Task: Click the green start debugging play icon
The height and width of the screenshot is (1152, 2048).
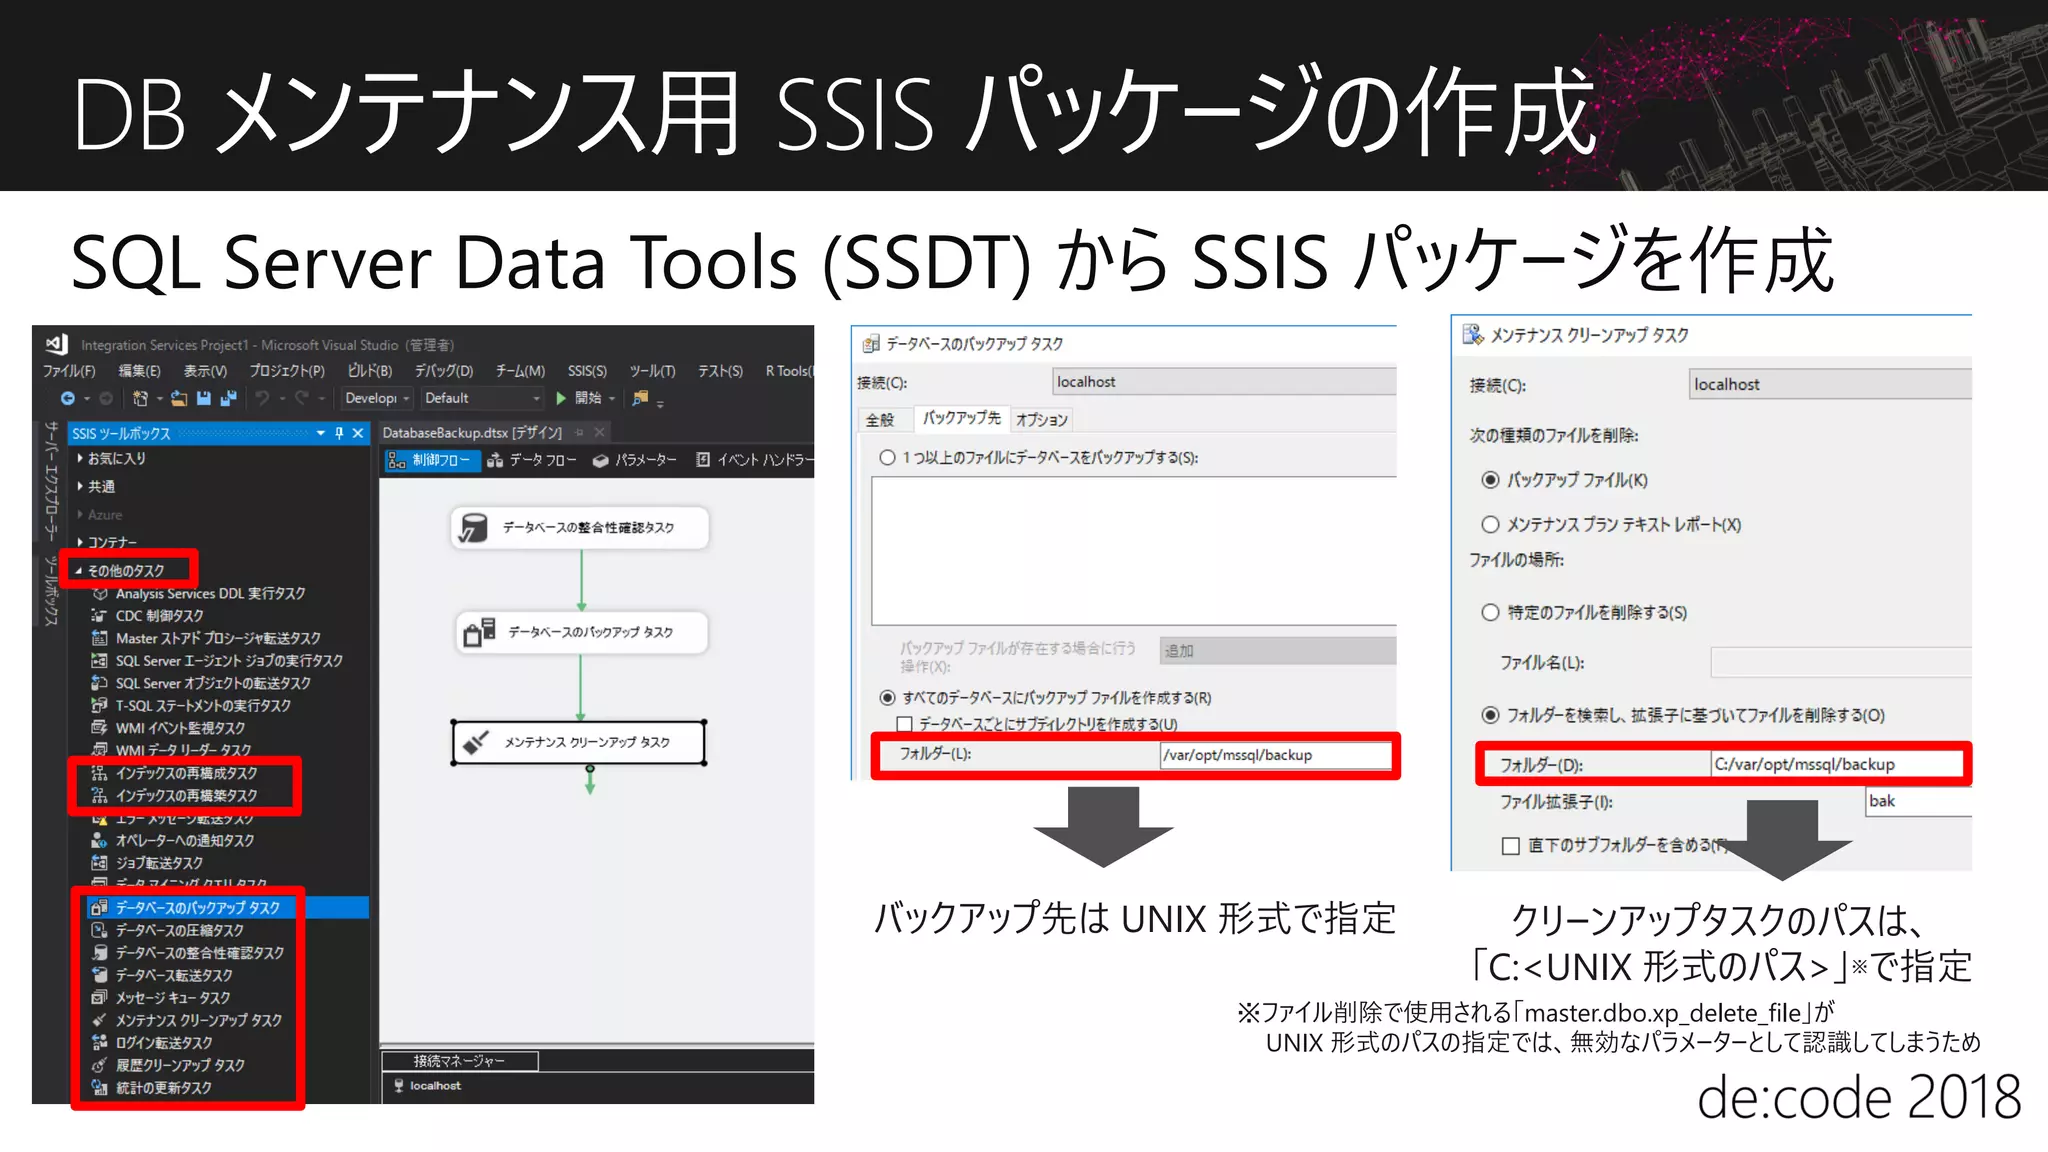Action: tap(561, 398)
